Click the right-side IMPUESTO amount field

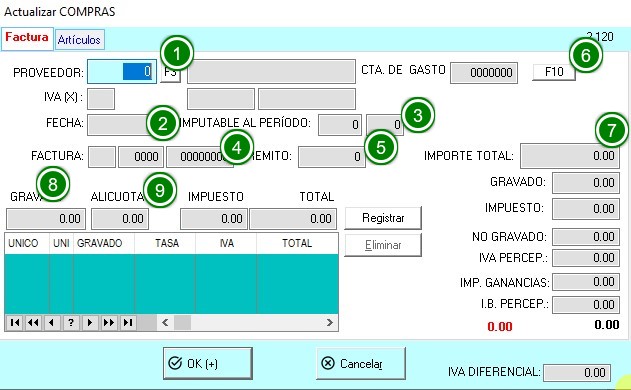pyautogui.click(x=586, y=209)
